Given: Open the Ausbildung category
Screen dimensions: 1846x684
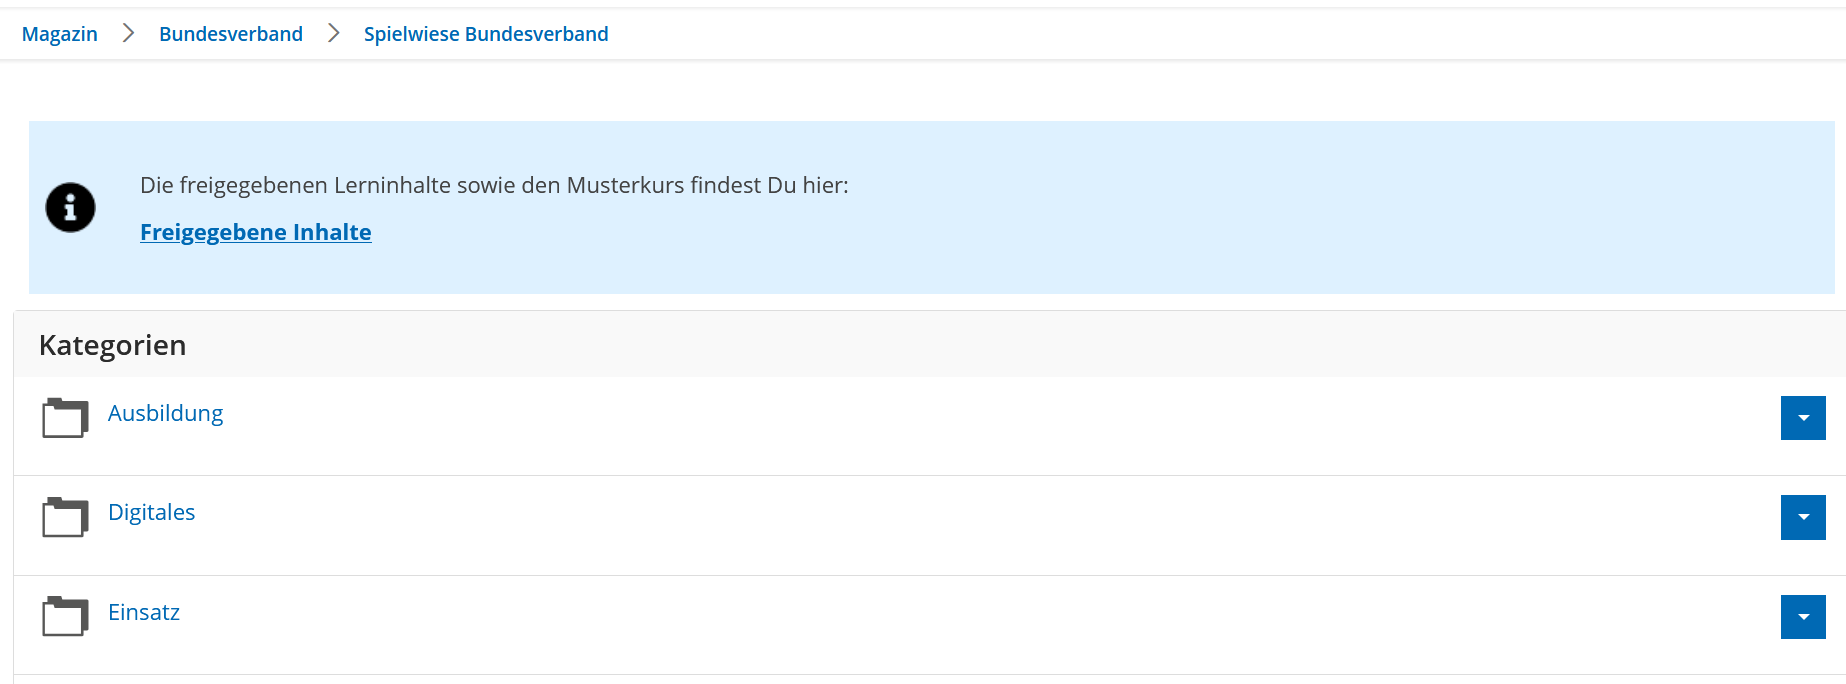Looking at the screenshot, I should click(165, 413).
